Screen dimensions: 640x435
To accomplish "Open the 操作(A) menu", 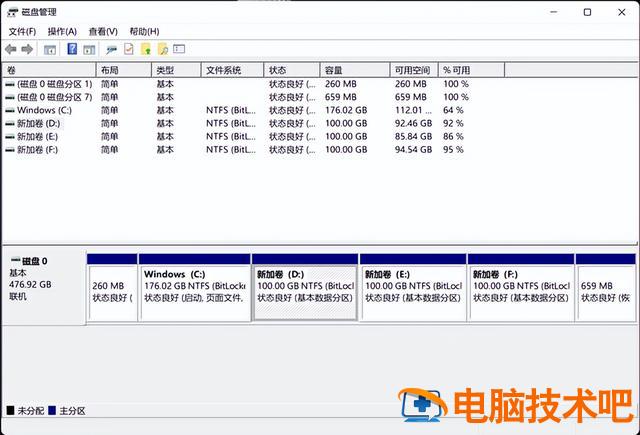I will point(62,31).
